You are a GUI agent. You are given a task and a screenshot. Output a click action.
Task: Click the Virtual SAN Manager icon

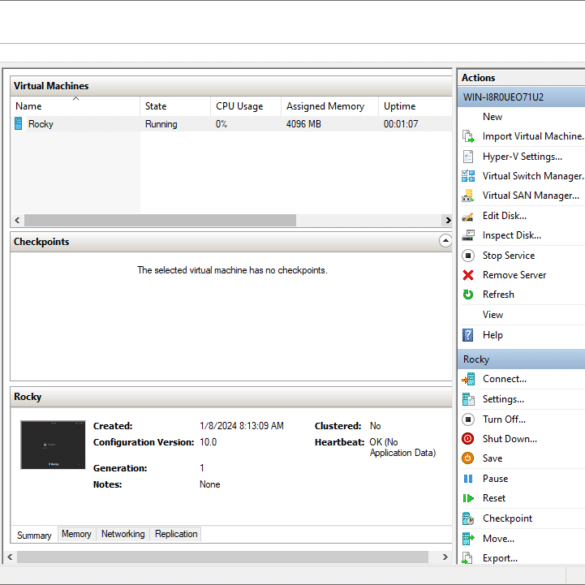tap(468, 195)
